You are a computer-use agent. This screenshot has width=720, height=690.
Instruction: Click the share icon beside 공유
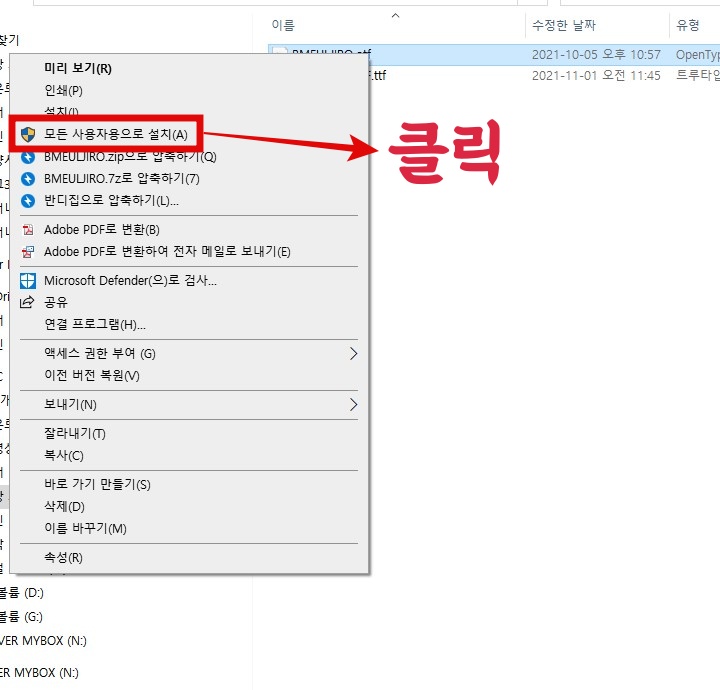[27, 302]
